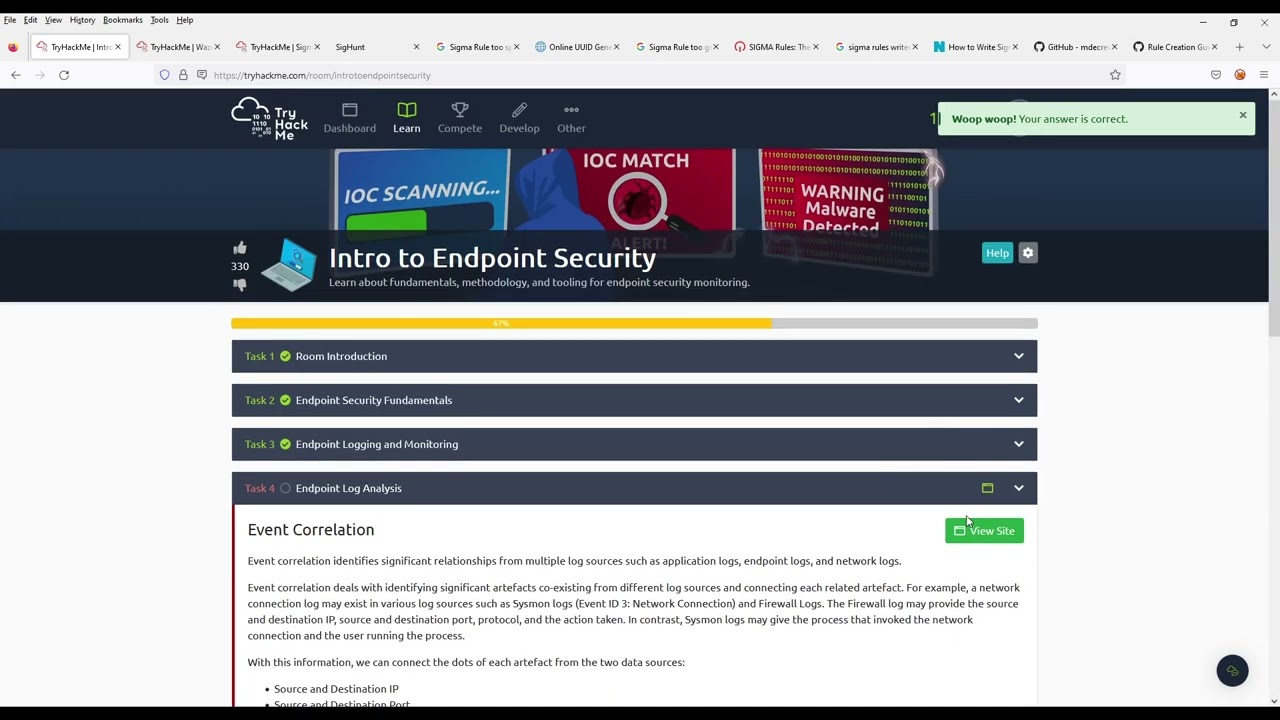Expand Task 3 Endpoint Logging and Monitoring chevron

[x=1019, y=444]
